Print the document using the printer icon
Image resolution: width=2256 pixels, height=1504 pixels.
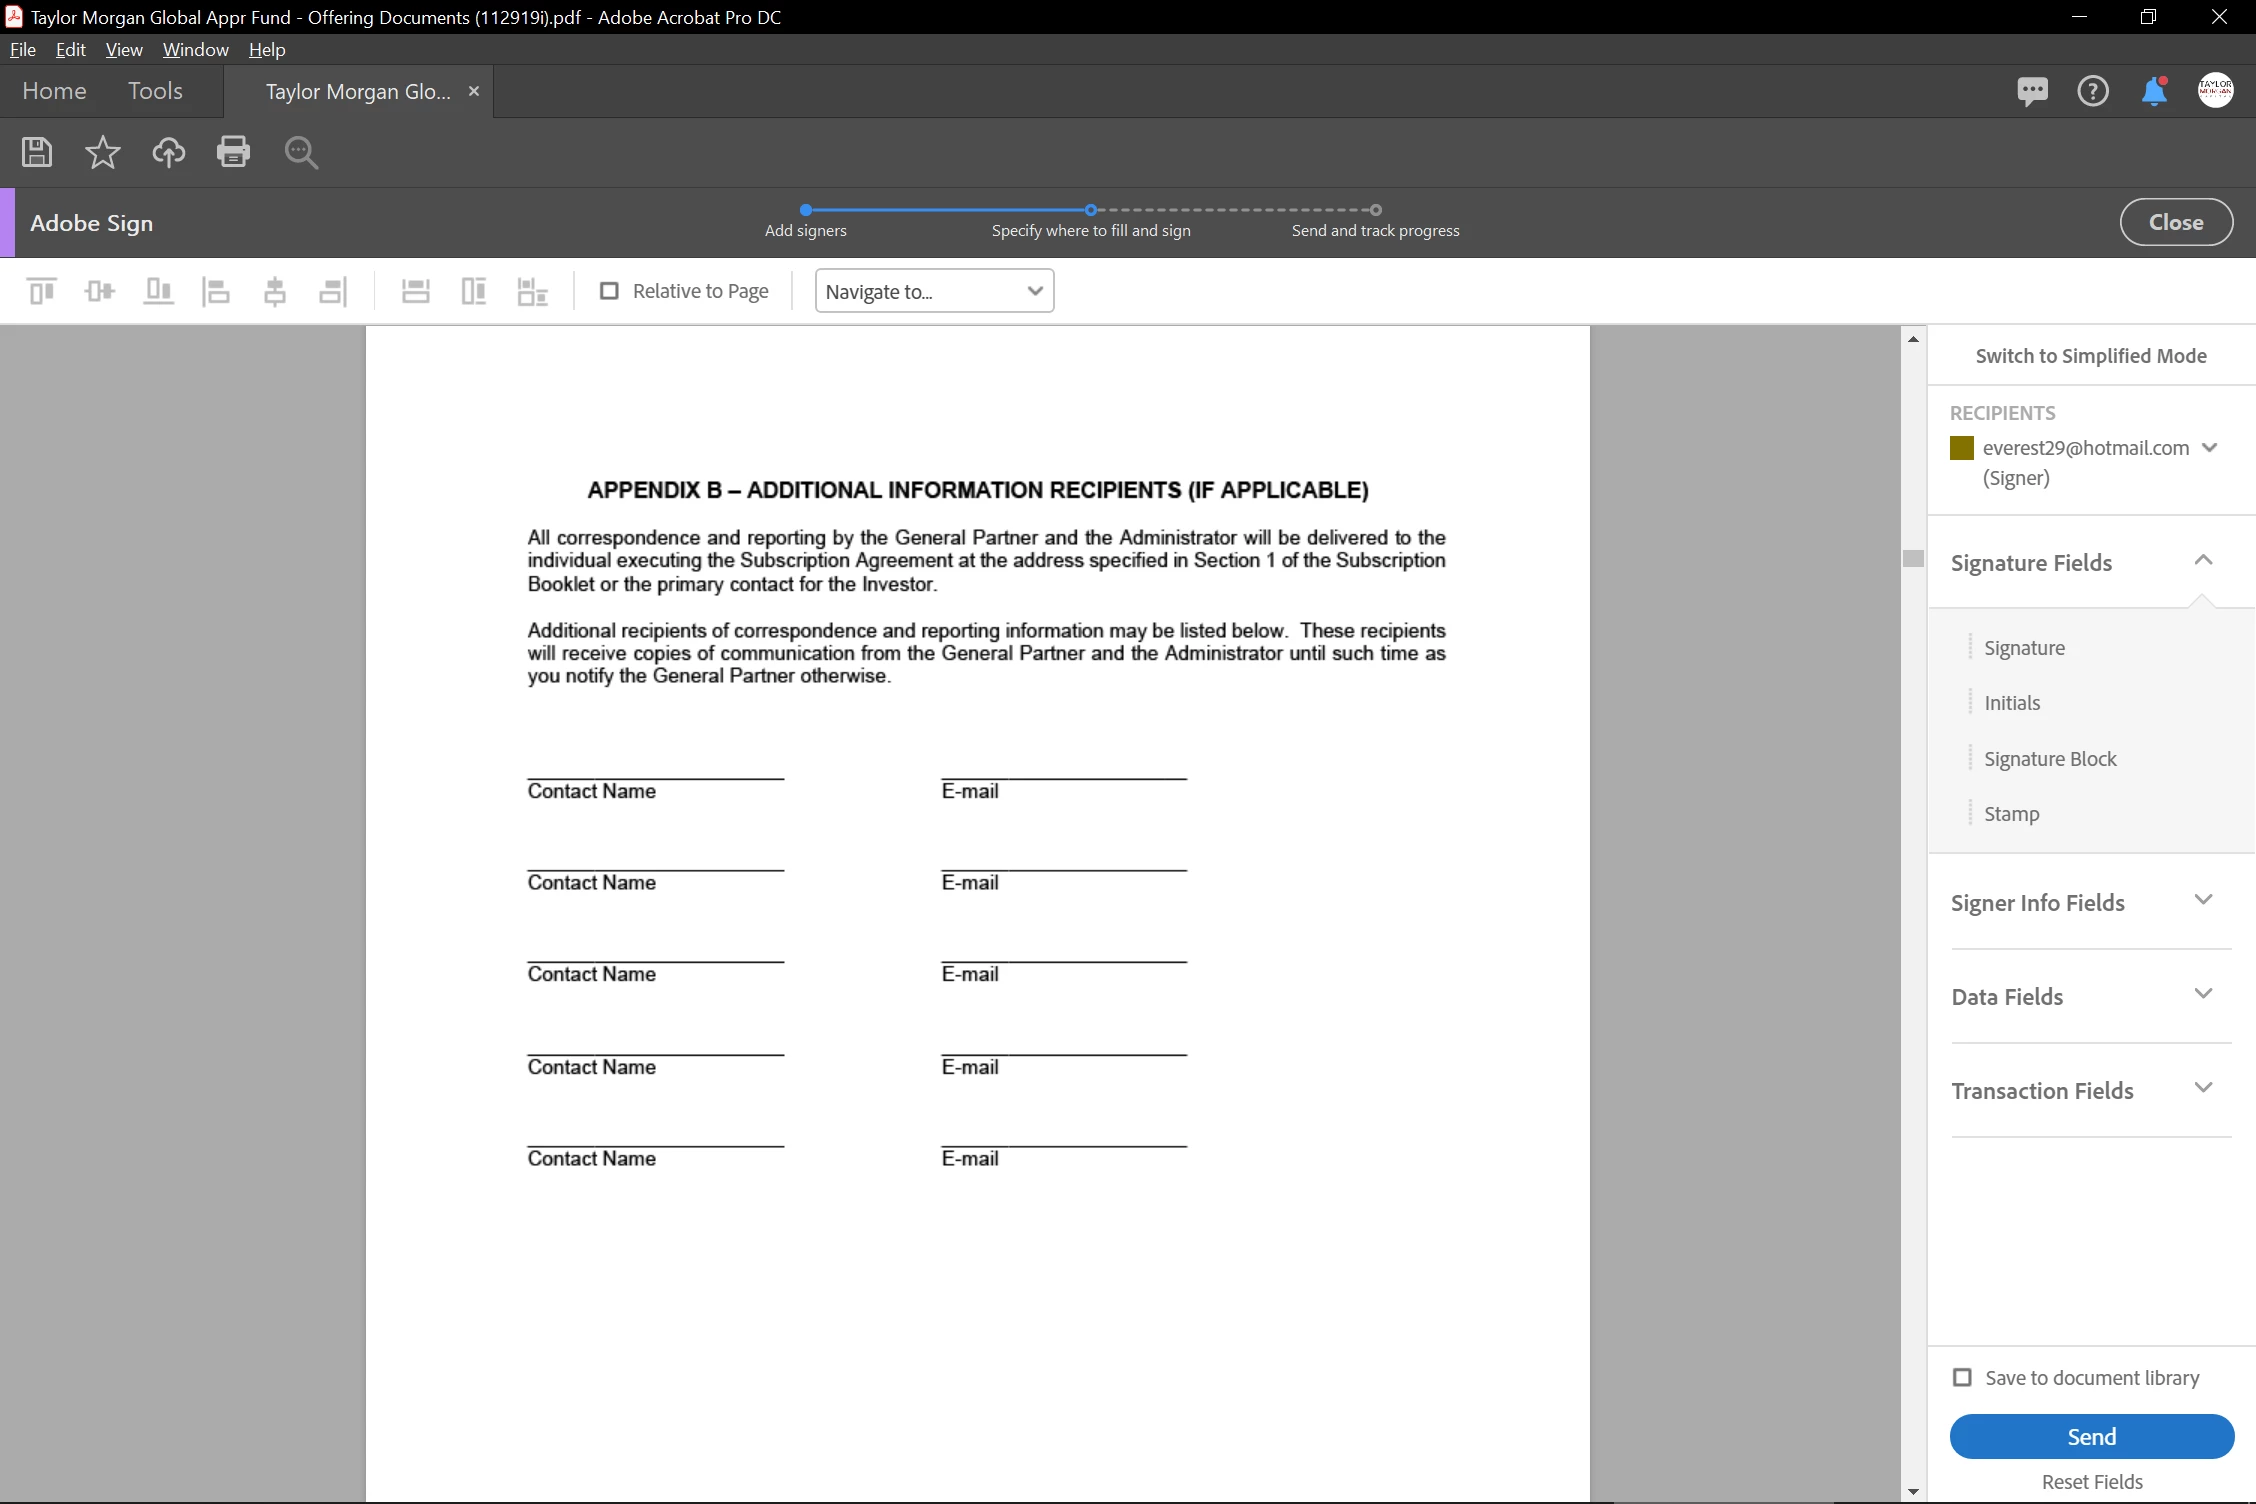click(233, 152)
